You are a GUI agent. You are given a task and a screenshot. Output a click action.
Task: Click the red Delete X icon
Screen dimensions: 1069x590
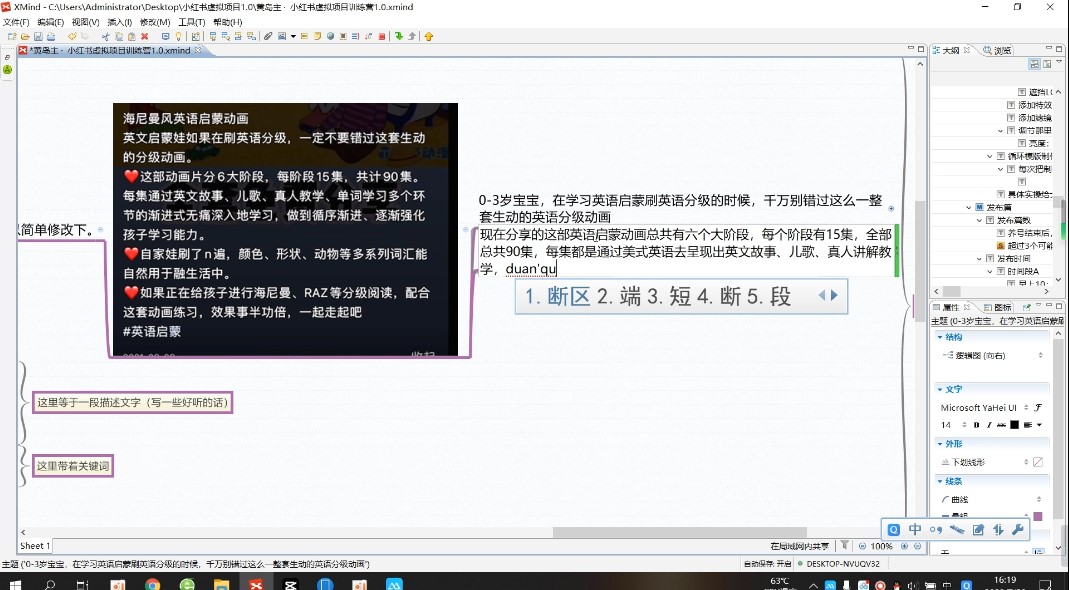tap(145, 37)
